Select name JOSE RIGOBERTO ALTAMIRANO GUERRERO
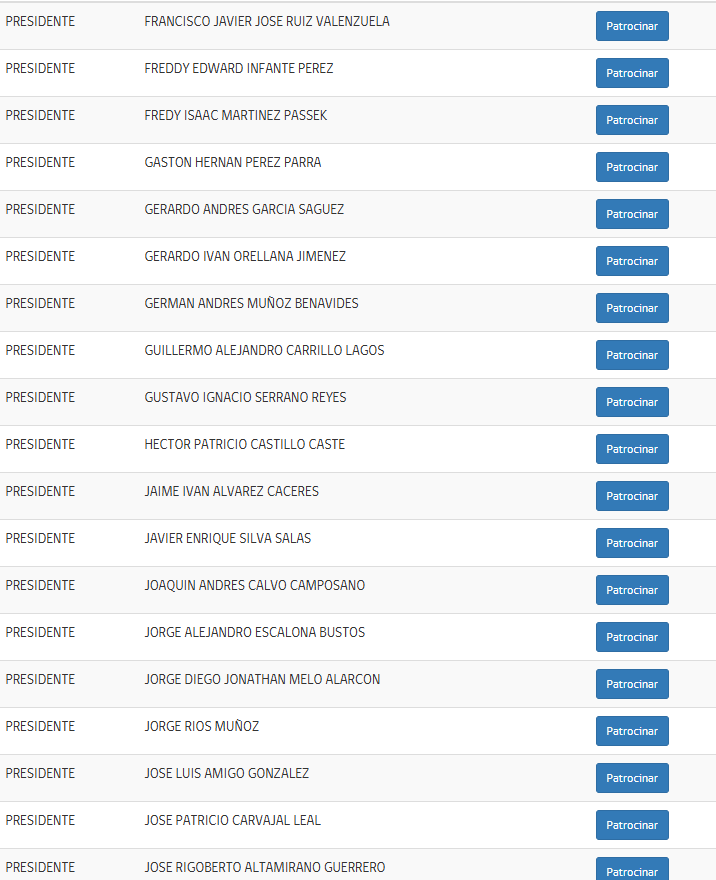716x880 pixels. [265, 868]
